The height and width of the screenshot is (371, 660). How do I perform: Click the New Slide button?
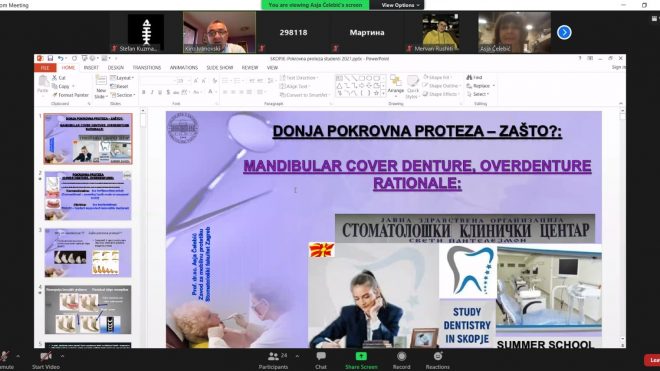click(x=101, y=87)
